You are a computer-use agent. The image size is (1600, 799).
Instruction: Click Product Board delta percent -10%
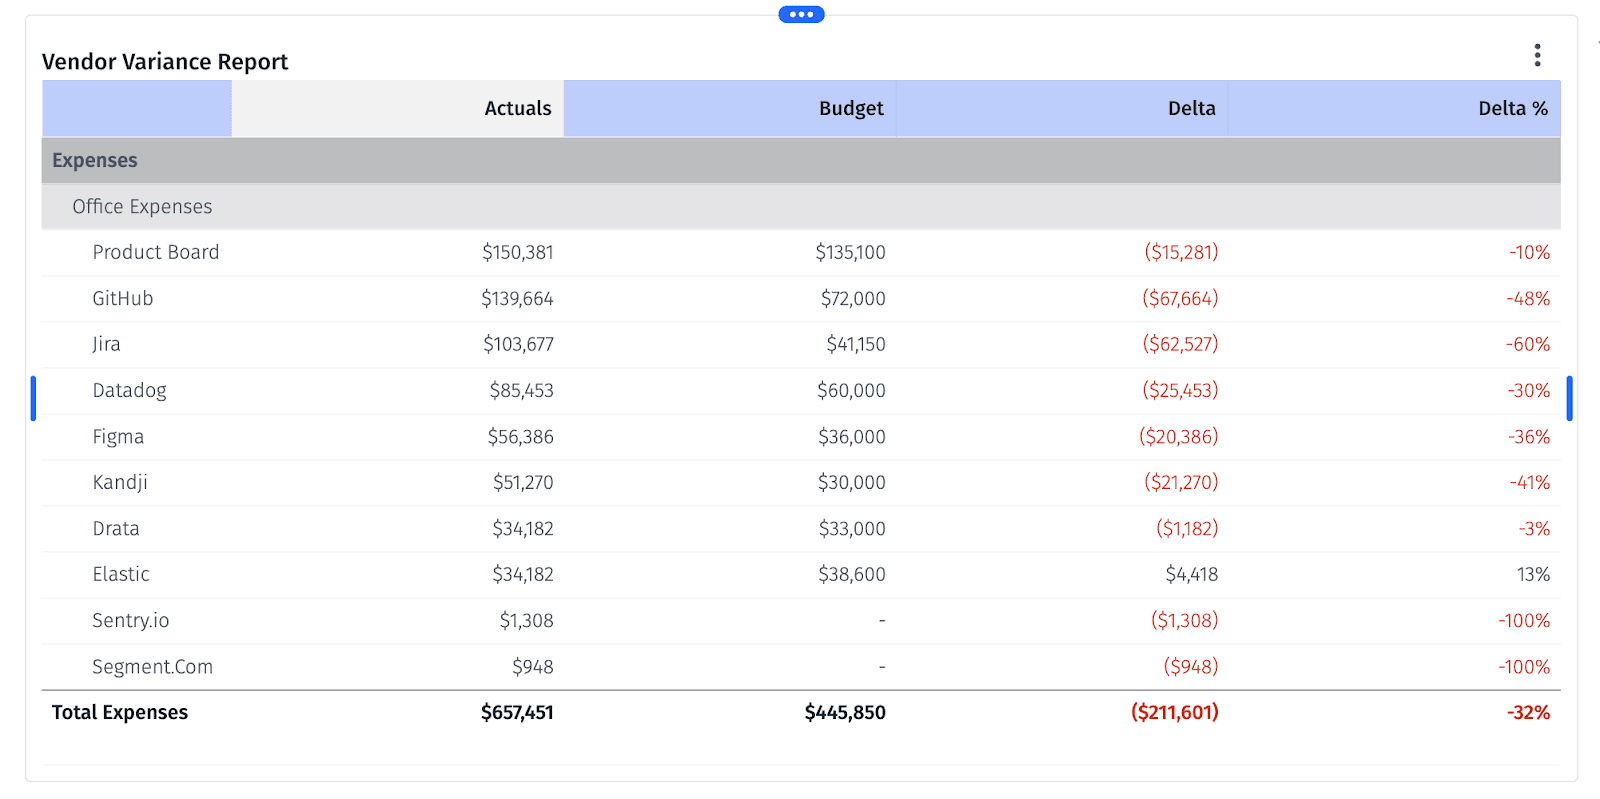click(x=1529, y=252)
